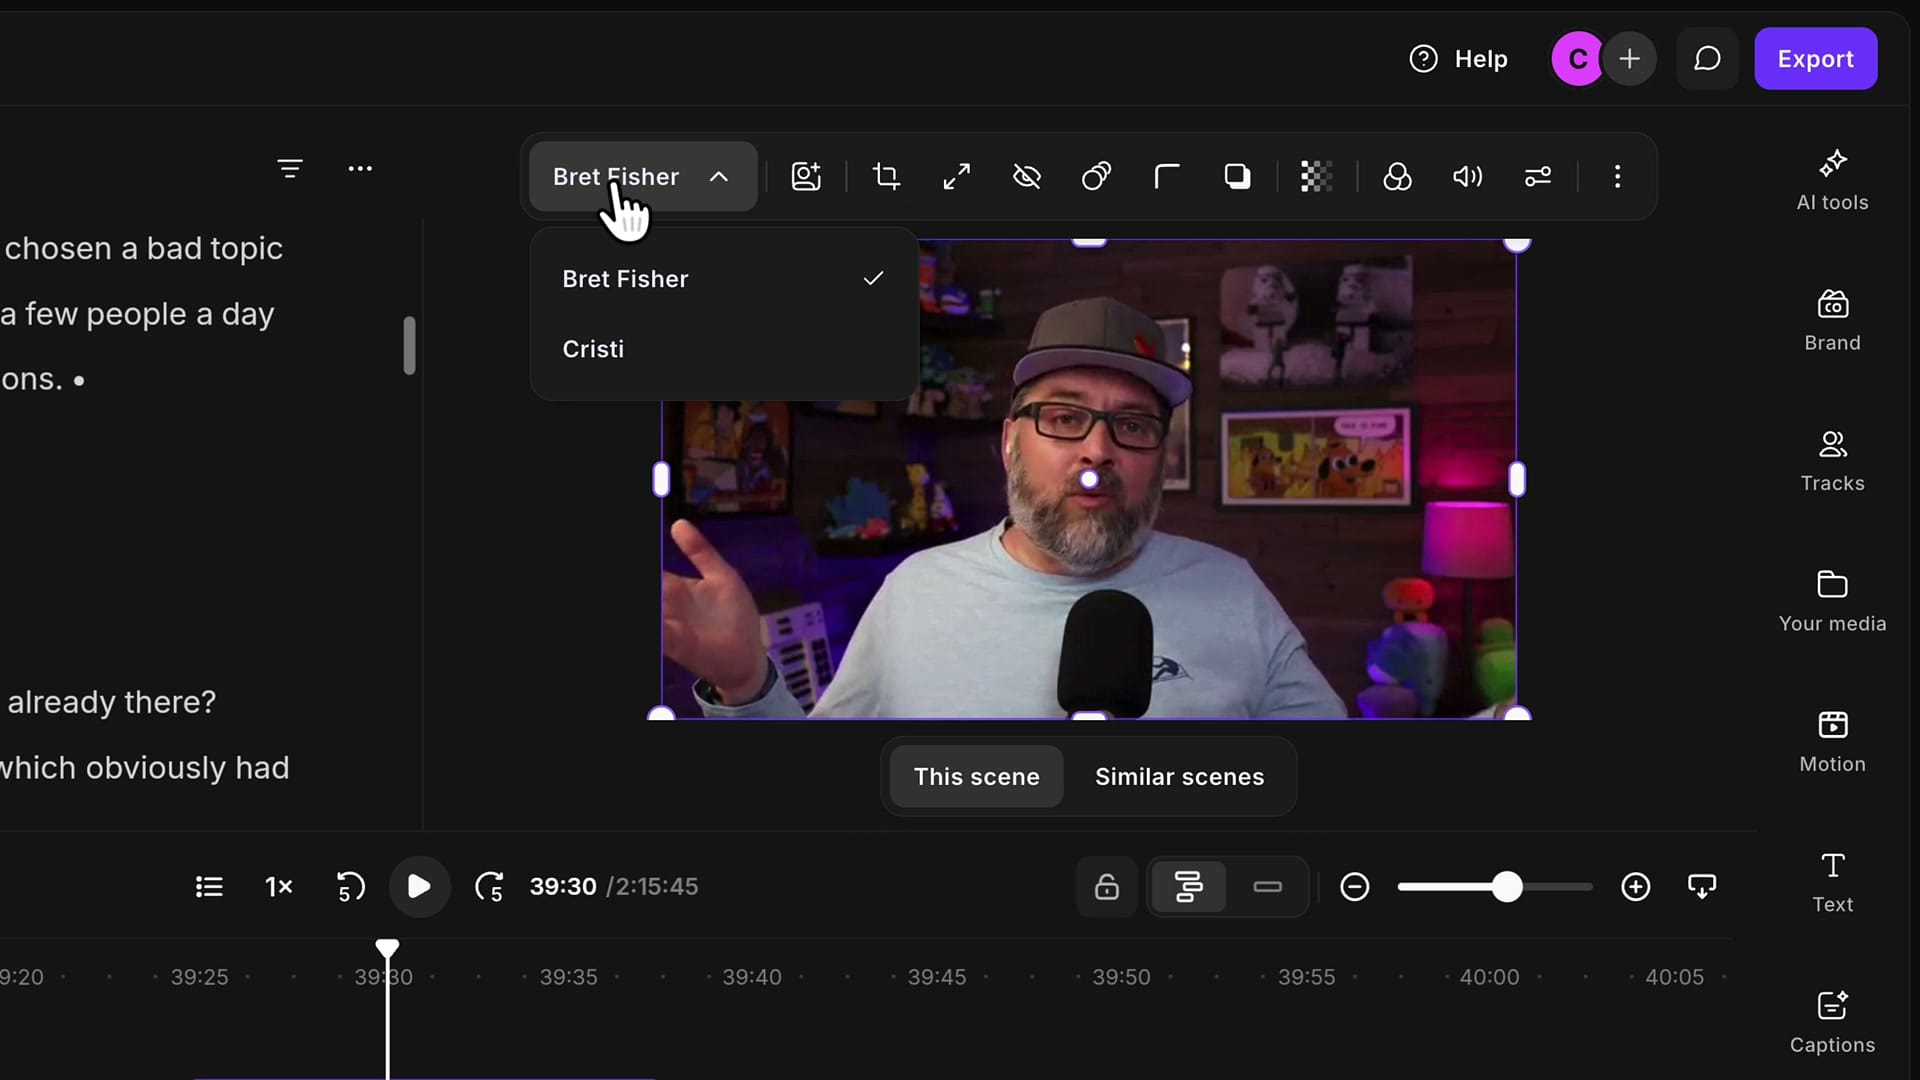Collapse the Bret Fisher speaker dropdown
Screen dimensions: 1920x1080
tap(642, 177)
